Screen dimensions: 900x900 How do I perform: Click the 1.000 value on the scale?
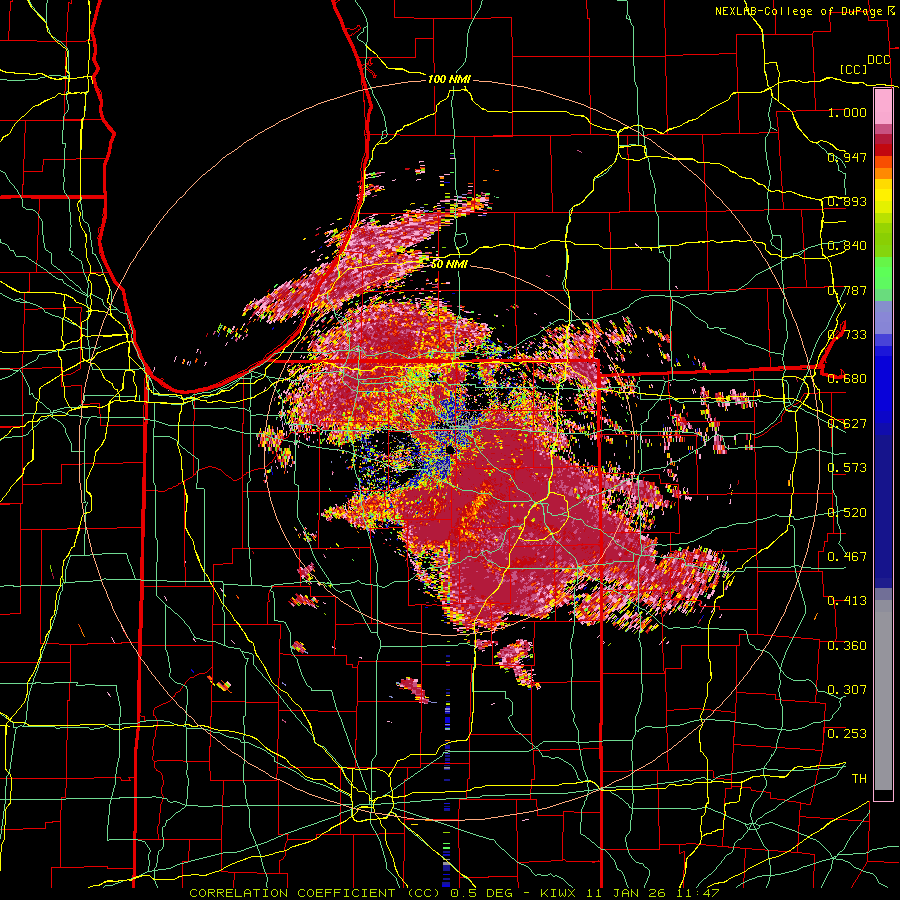(847, 112)
